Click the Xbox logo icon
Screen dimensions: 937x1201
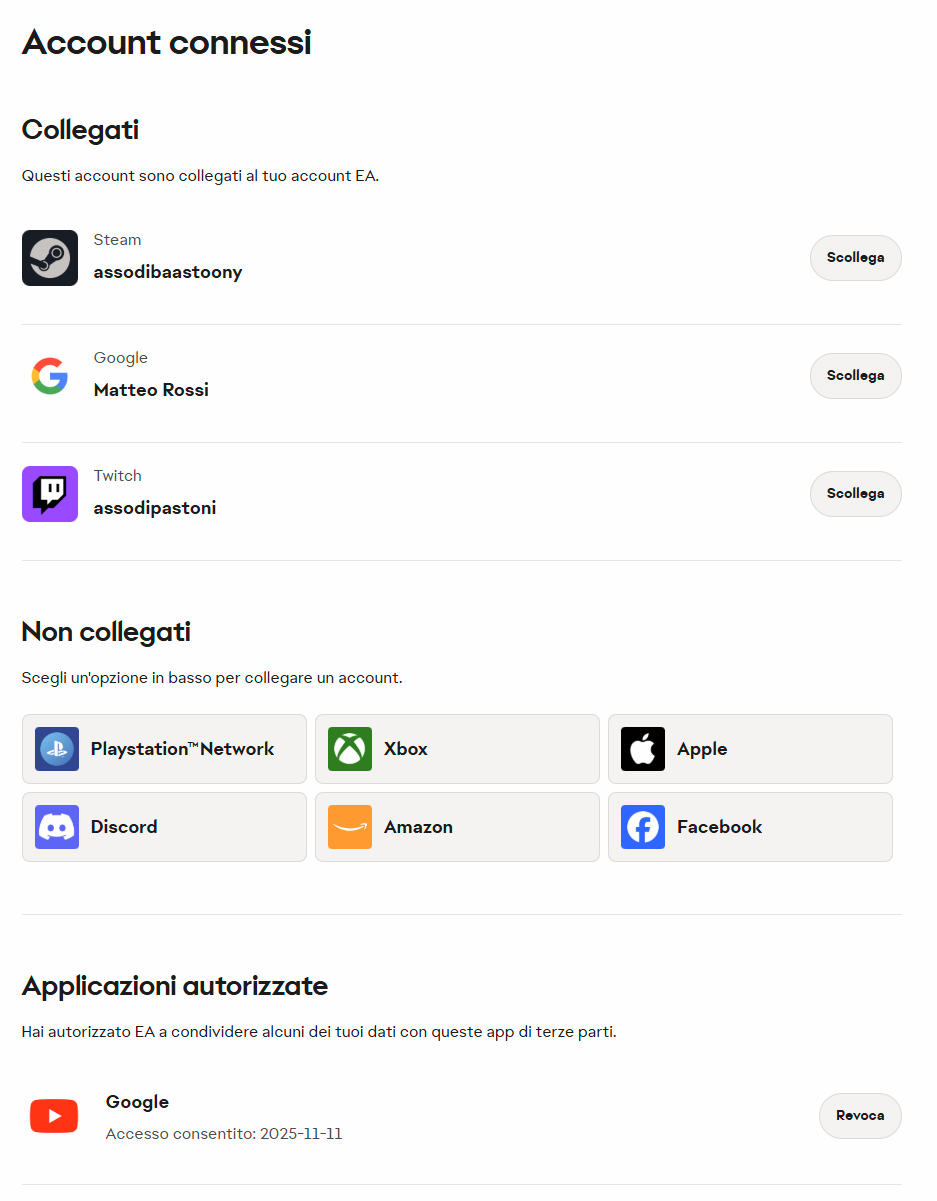click(x=350, y=749)
